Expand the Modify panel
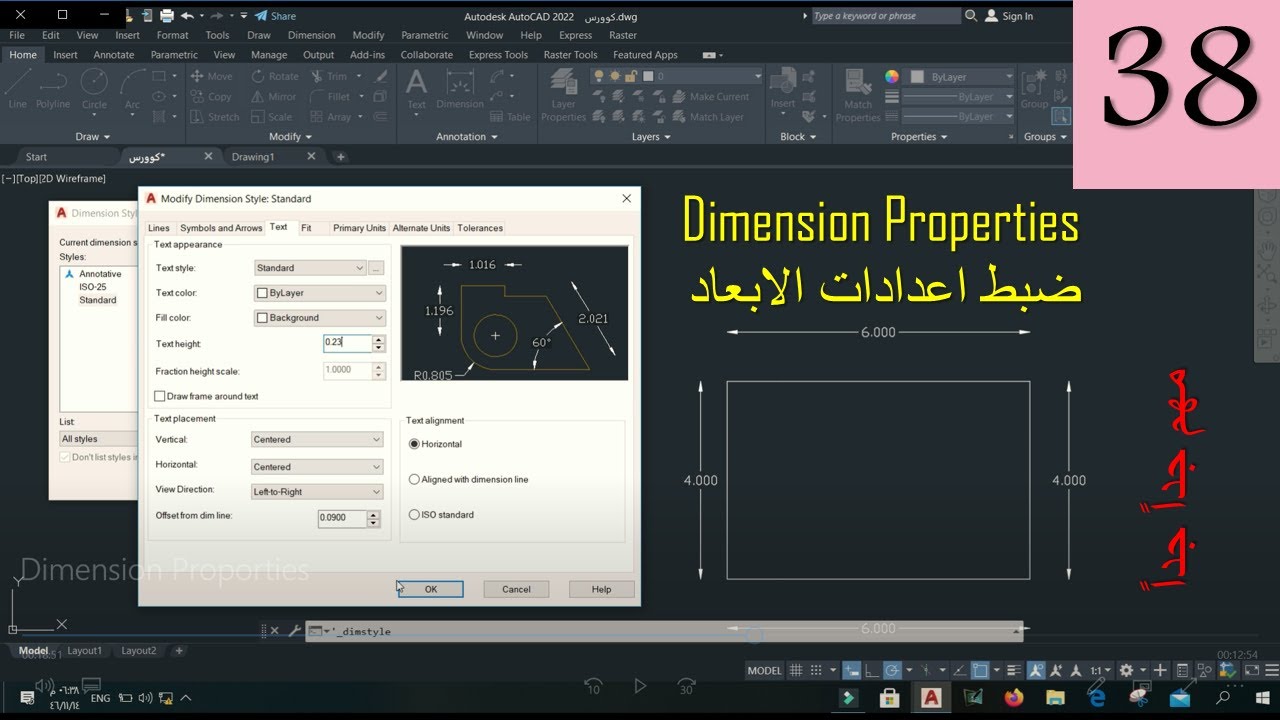Image resolution: width=1280 pixels, height=720 pixels. click(x=290, y=137)
